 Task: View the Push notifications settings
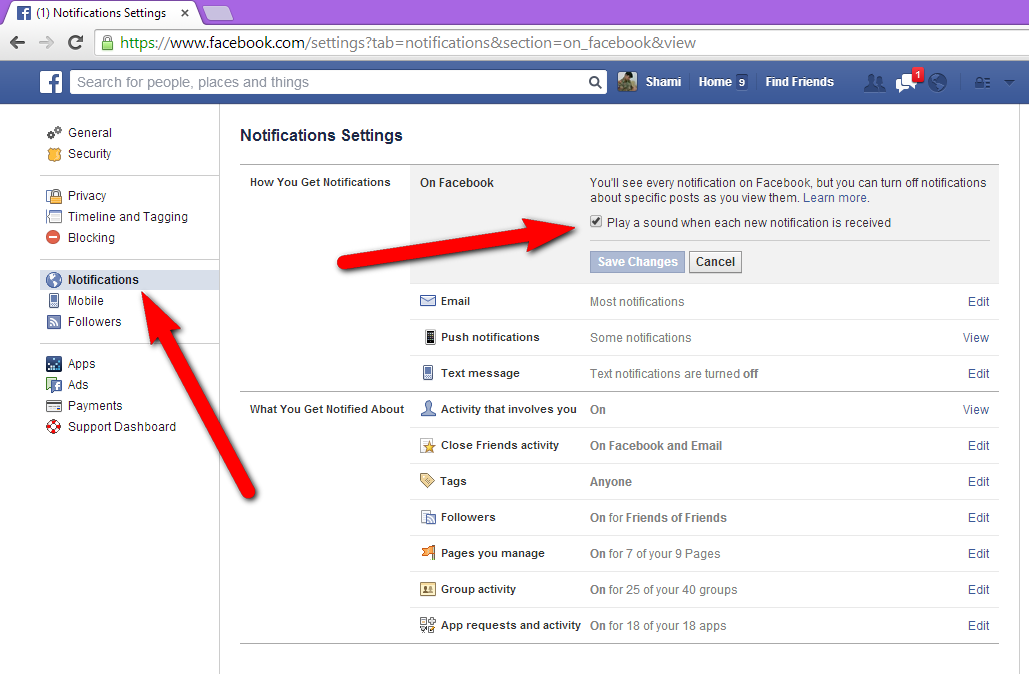click(x=975, y=338)
